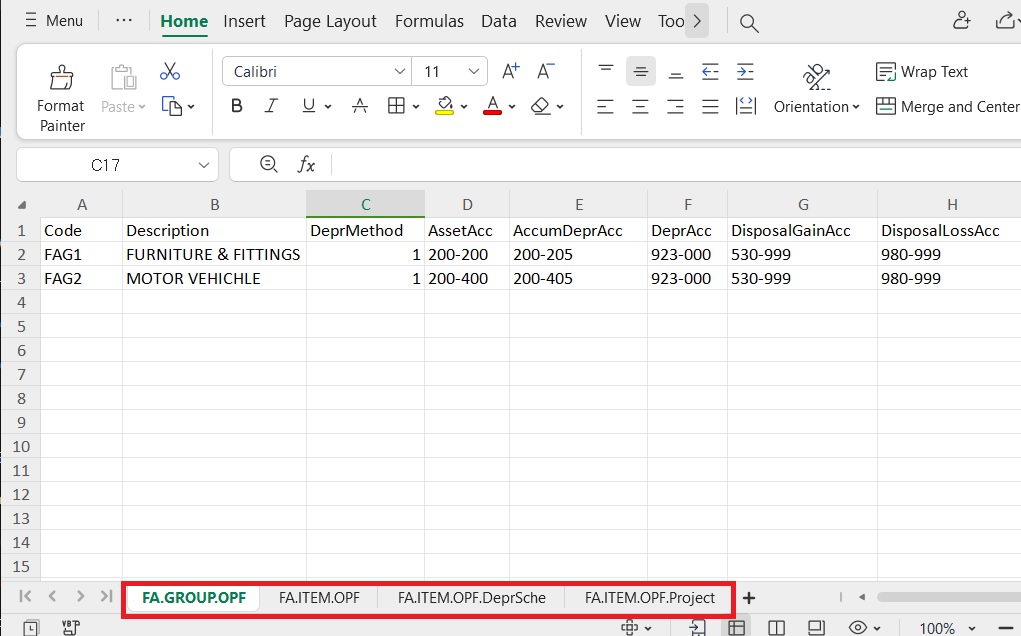The height and width of the screenshot is (636, 1021).
Task: Apply bold formatting with the B icon
Action: click(x=236, y=105)
